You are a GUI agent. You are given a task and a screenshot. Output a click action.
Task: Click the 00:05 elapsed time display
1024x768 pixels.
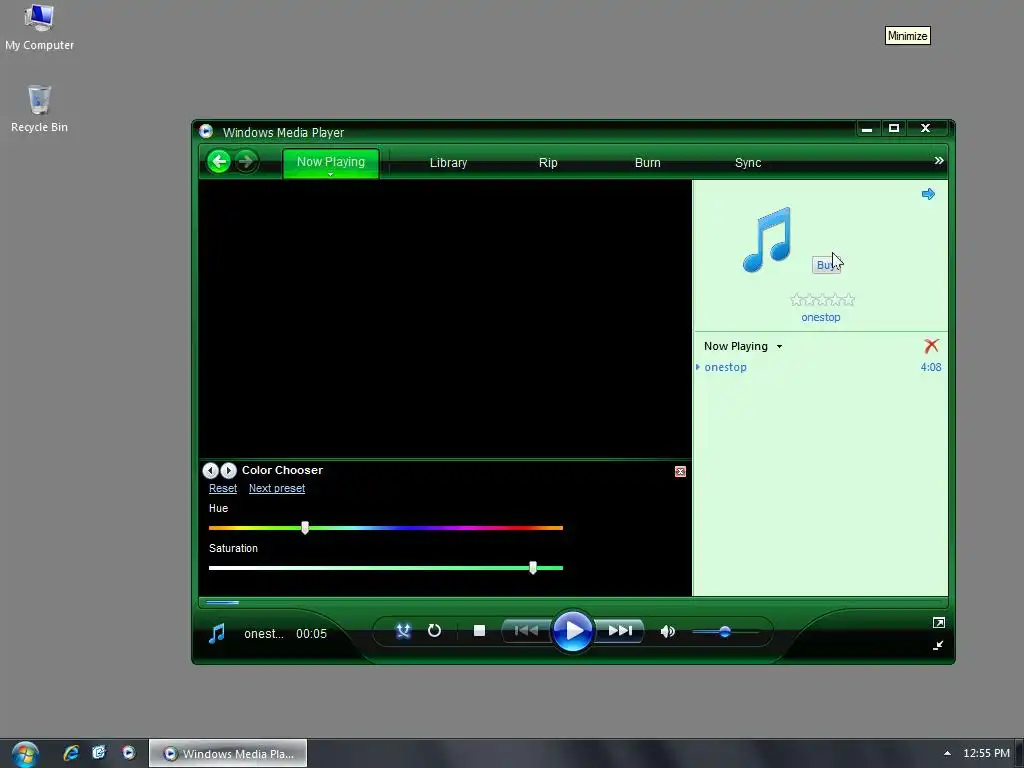pos(311,633)
